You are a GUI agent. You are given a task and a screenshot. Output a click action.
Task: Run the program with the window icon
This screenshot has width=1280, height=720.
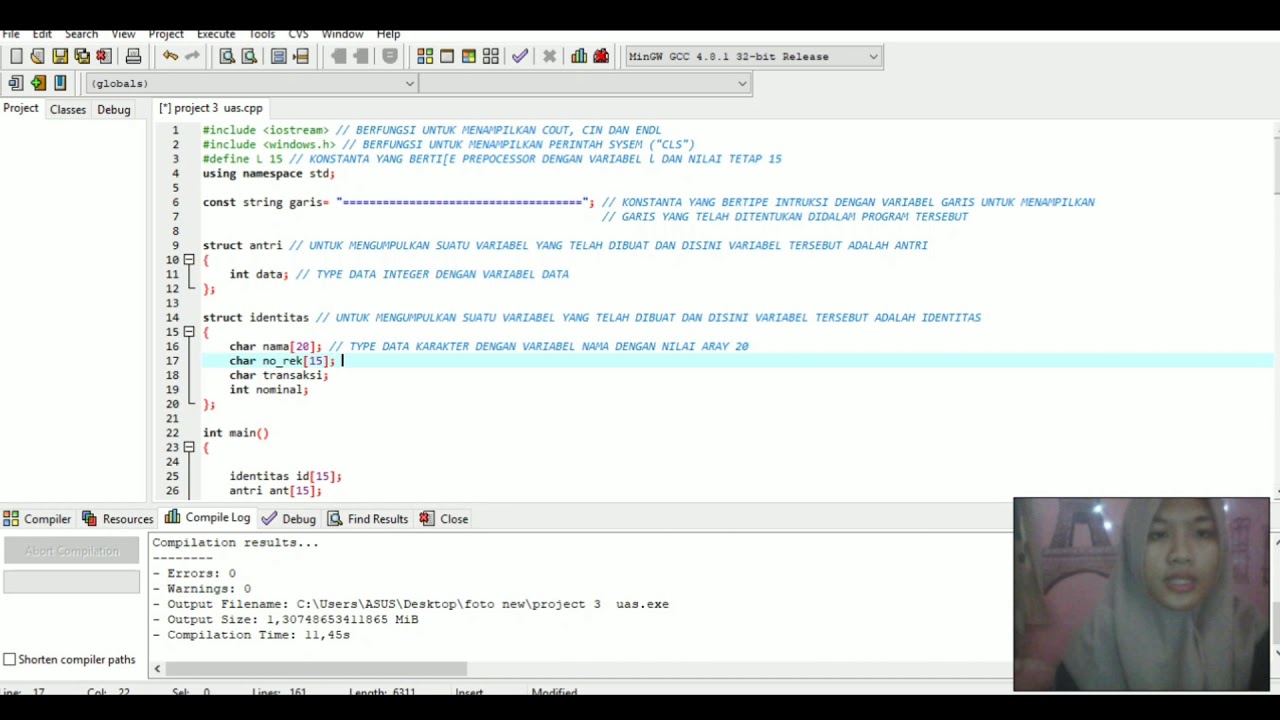447,57
